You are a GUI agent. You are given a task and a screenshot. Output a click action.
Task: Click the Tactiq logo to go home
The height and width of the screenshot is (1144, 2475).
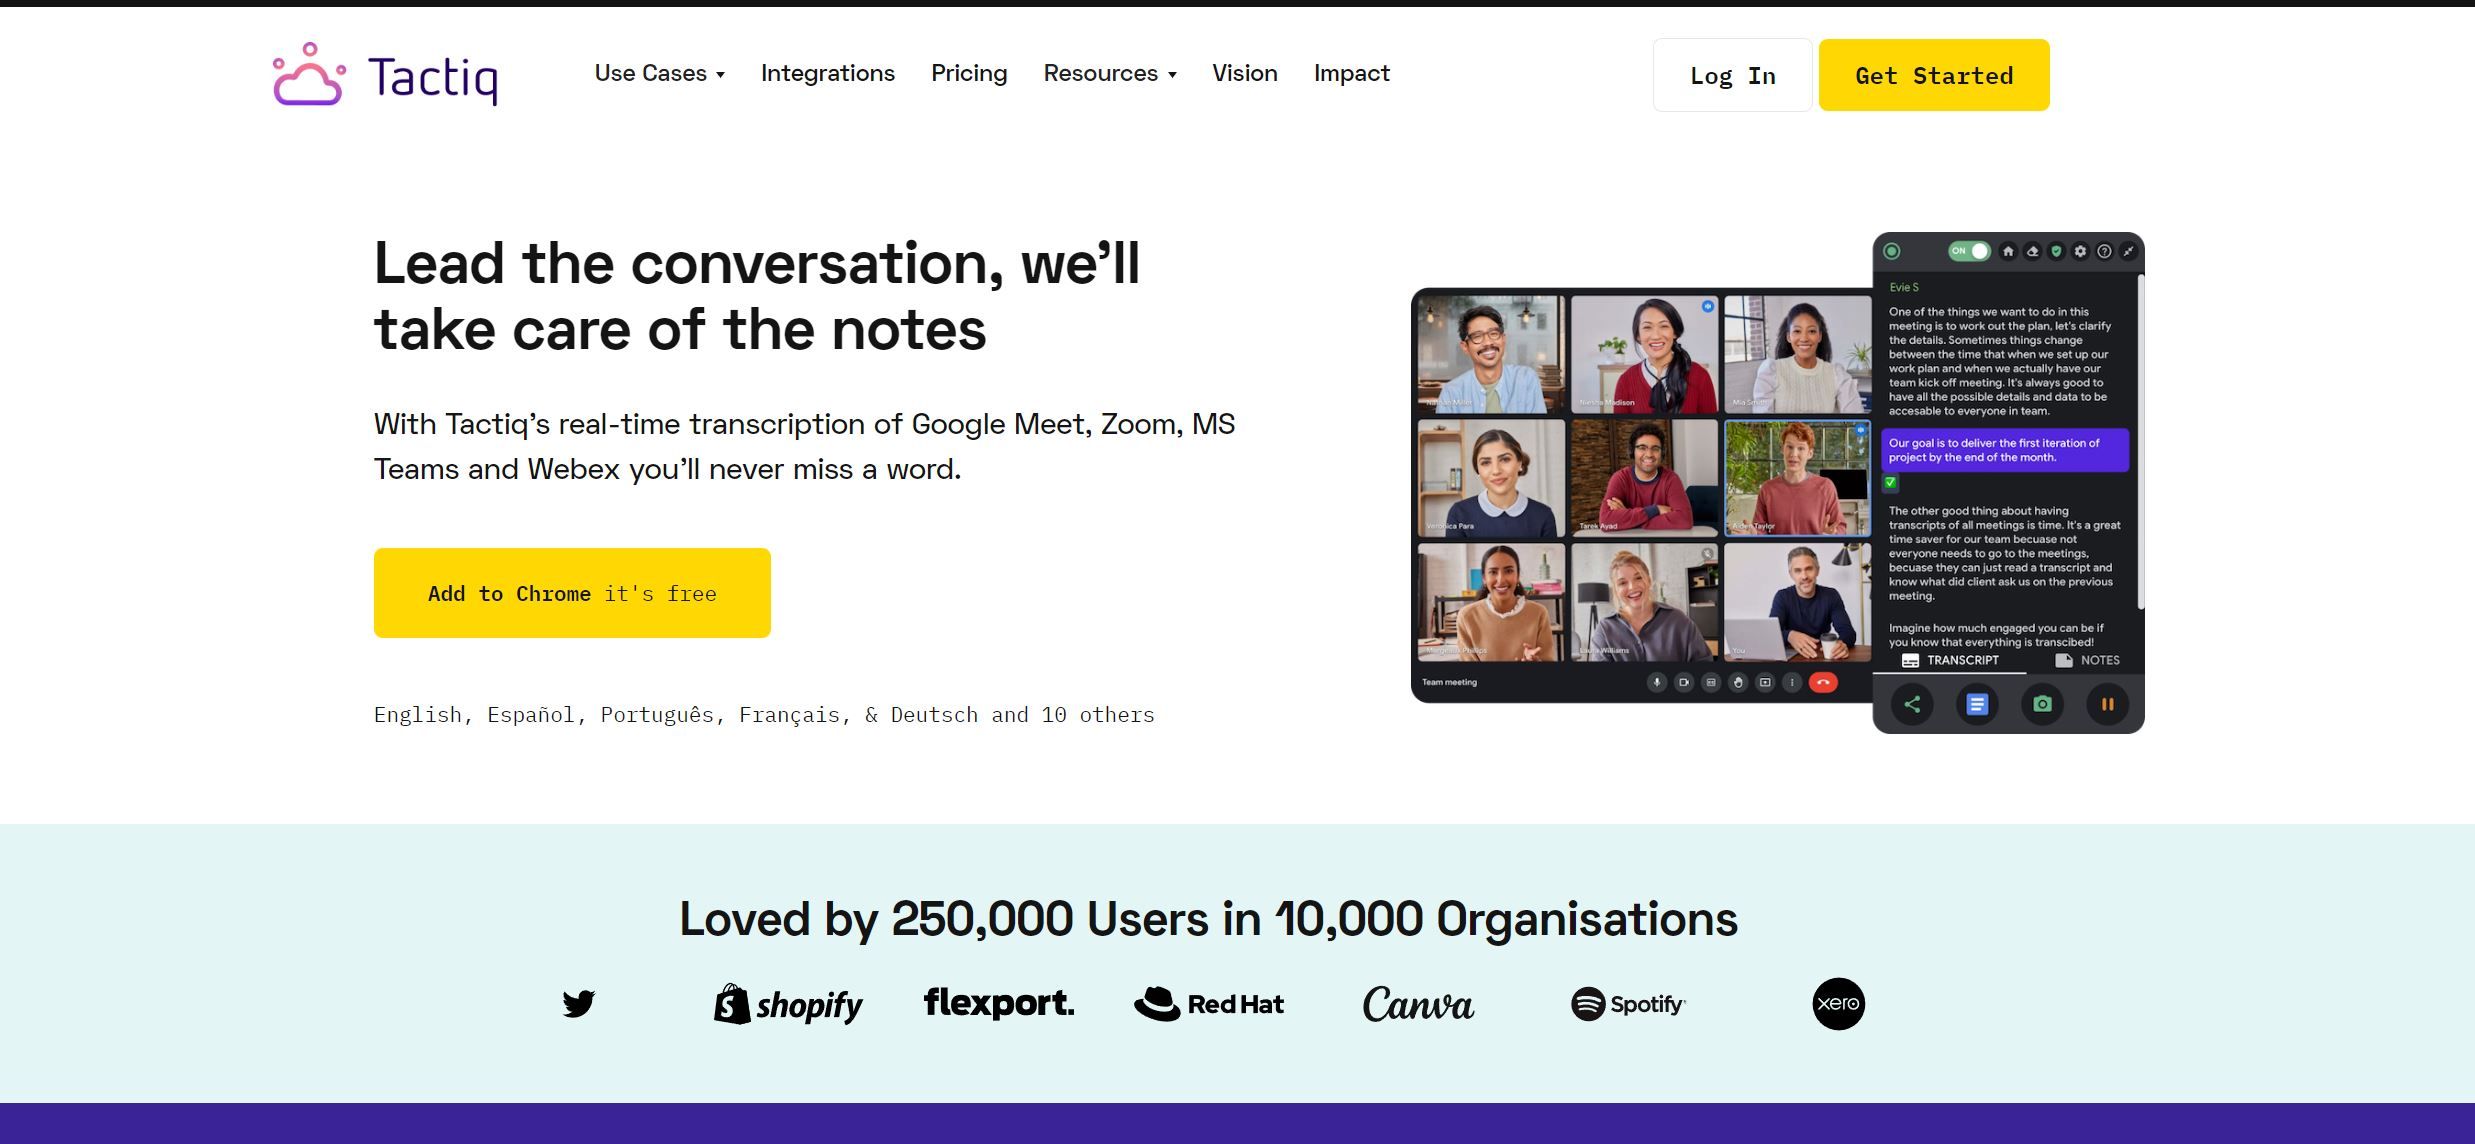point(385,73)
